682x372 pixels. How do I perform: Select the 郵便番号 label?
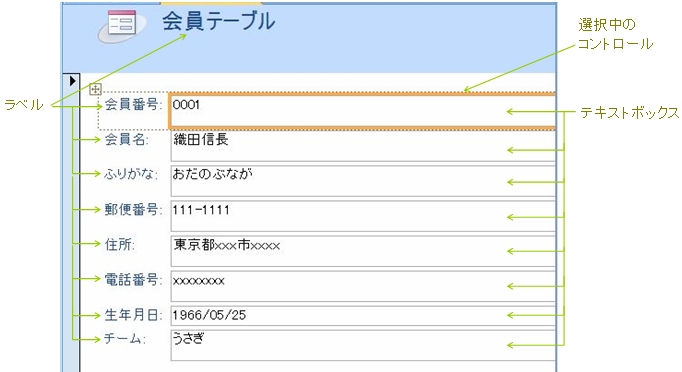click(133, 209)
